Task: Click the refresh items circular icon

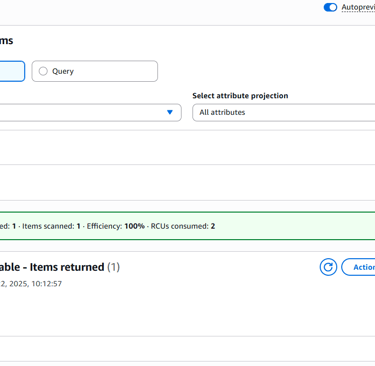Action: 328,267
